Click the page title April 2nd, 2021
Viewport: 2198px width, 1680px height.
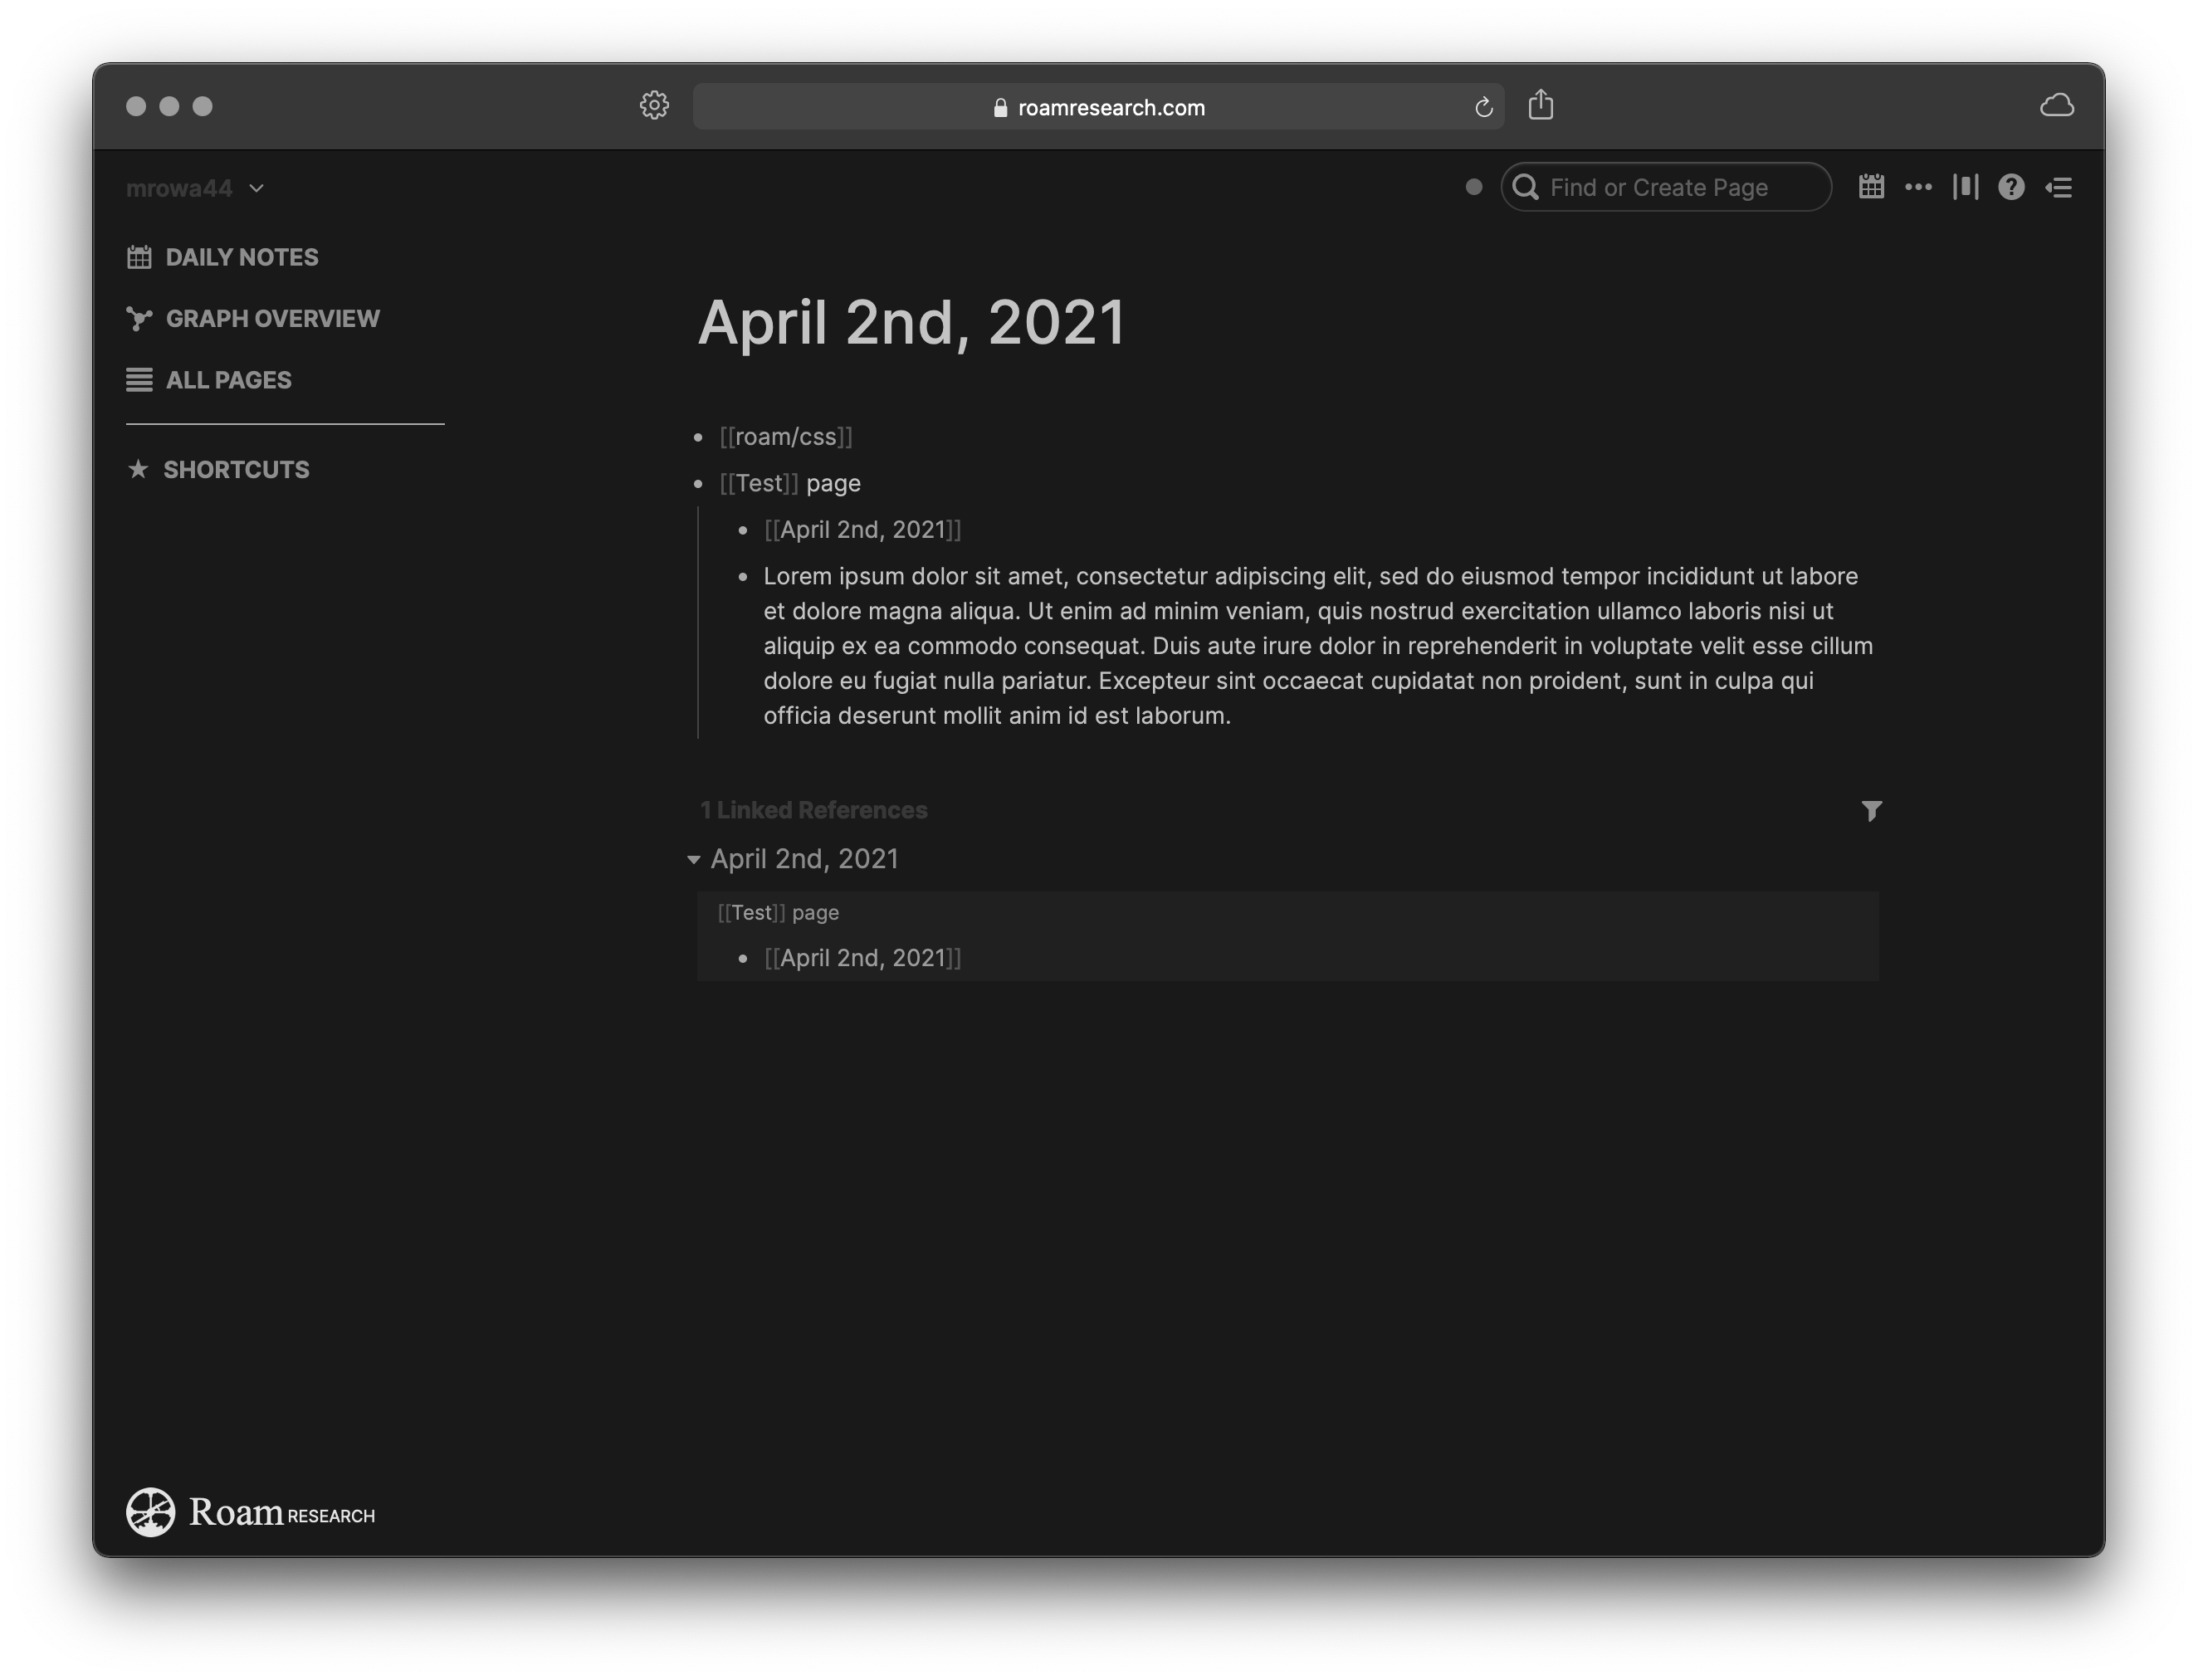[x=911, y=323]
